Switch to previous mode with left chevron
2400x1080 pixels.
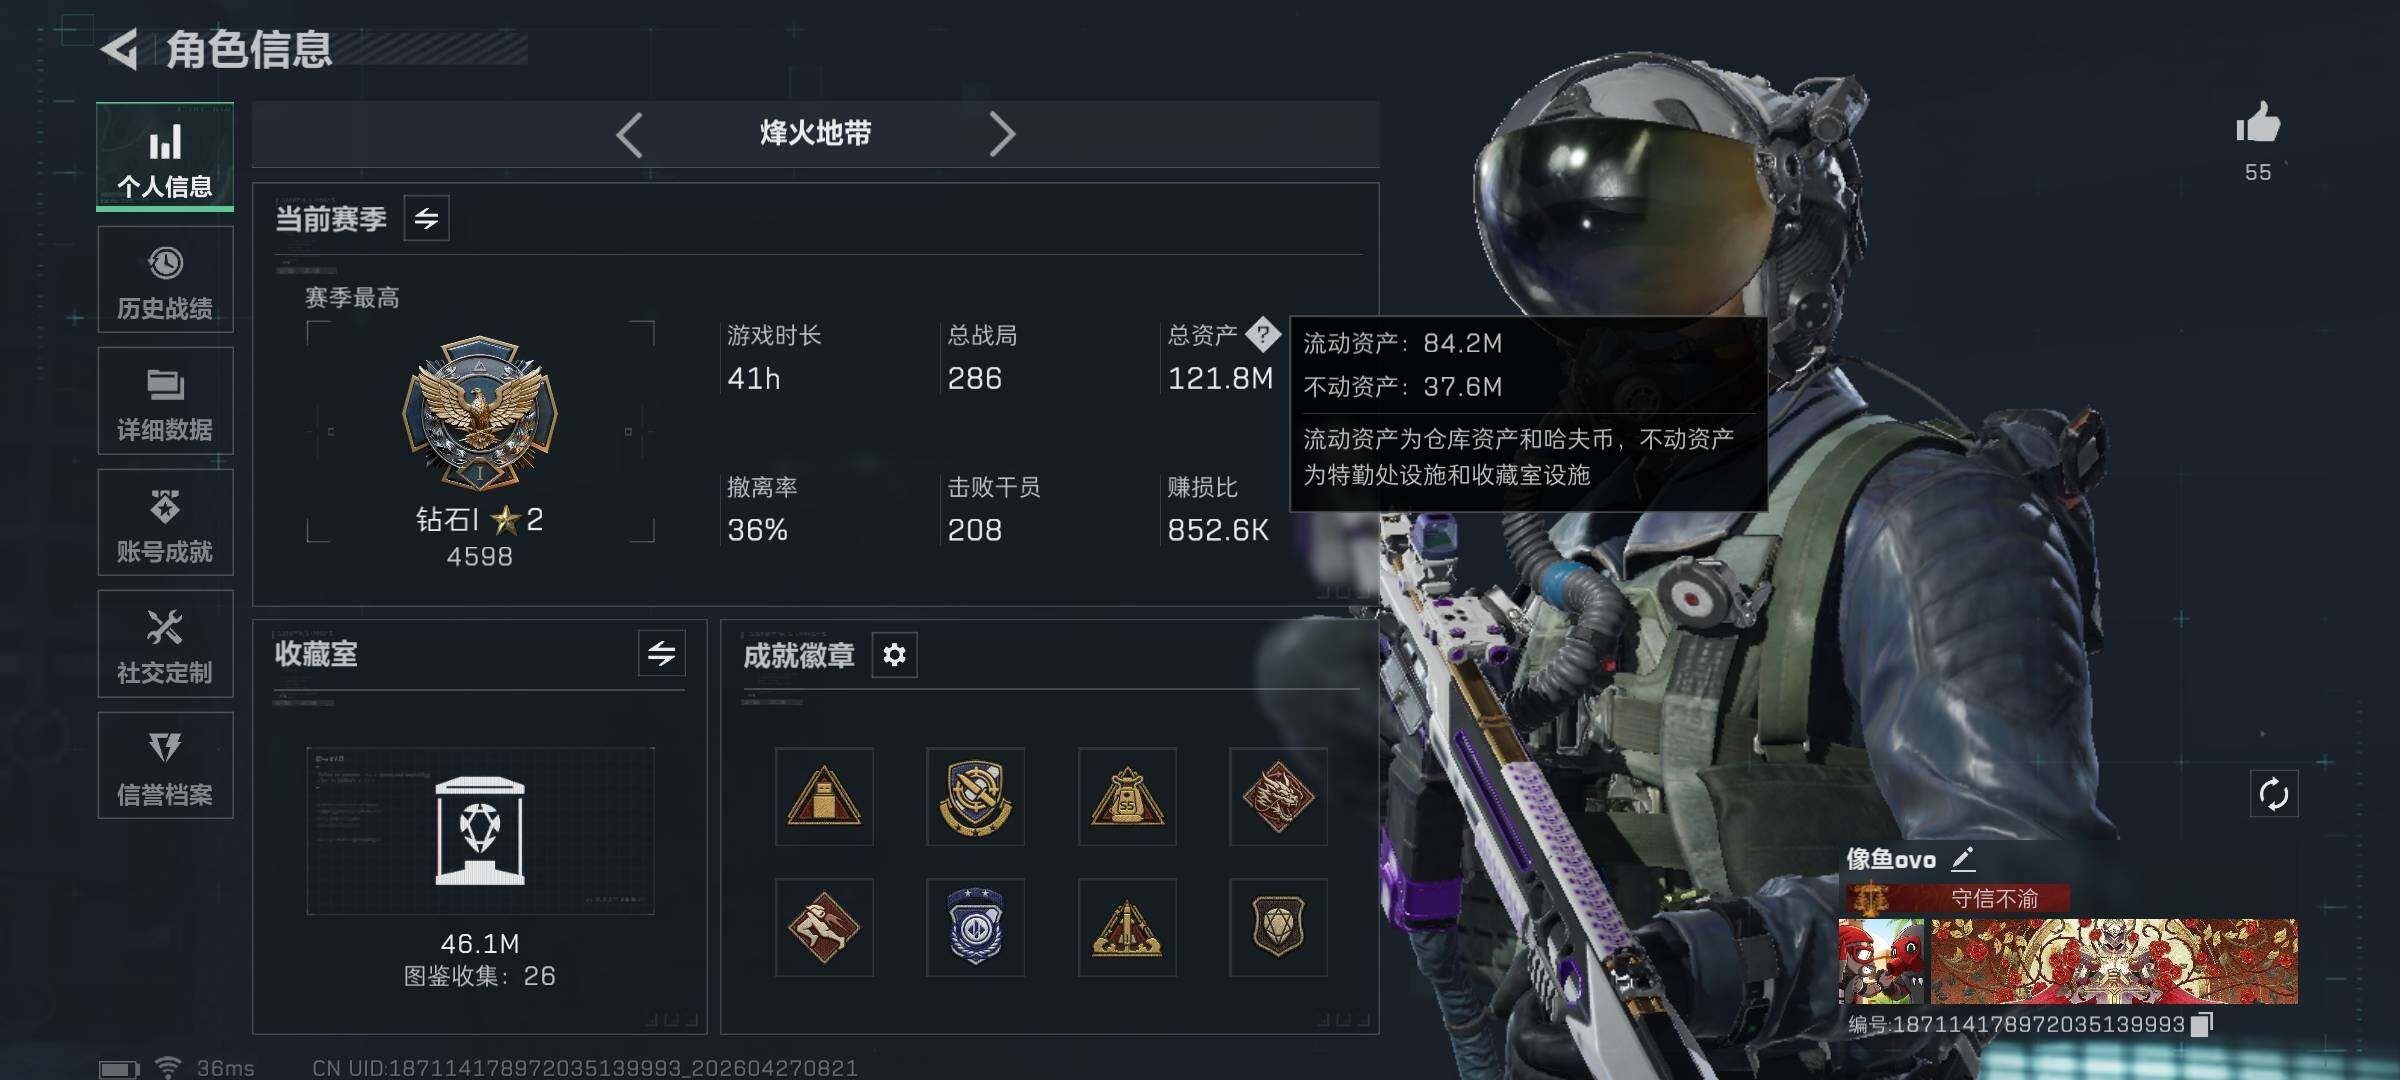pos(629,135)
